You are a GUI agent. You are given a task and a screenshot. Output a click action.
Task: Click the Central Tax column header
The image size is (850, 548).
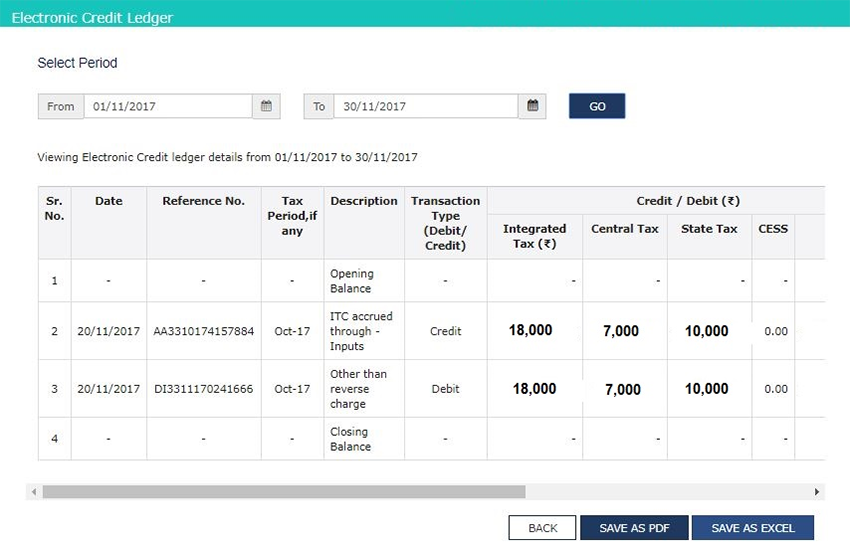click(624, 229)
